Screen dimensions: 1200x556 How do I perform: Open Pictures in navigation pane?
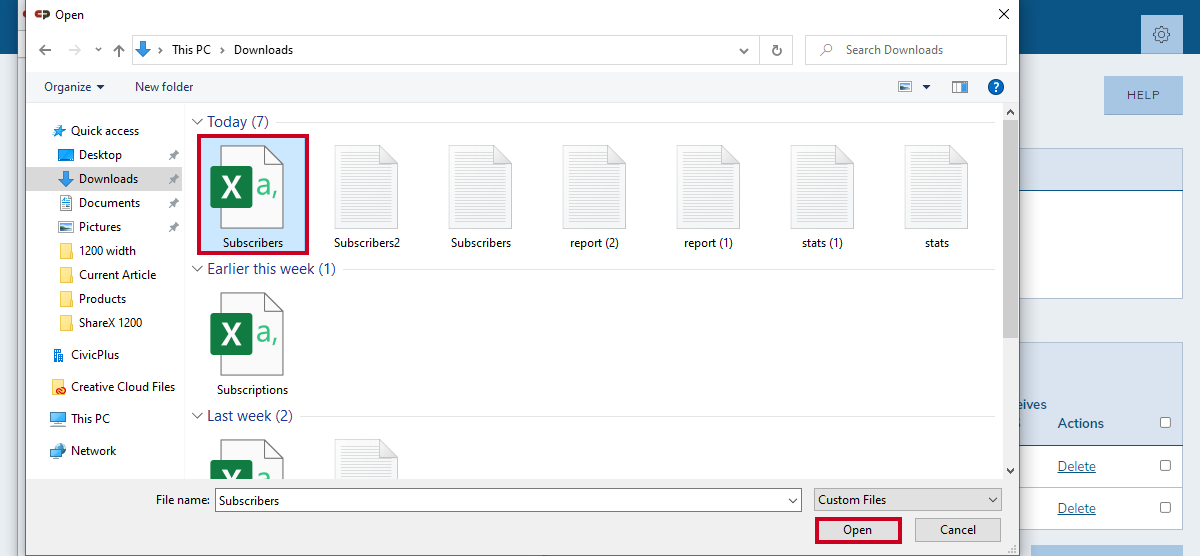[100, 227]
